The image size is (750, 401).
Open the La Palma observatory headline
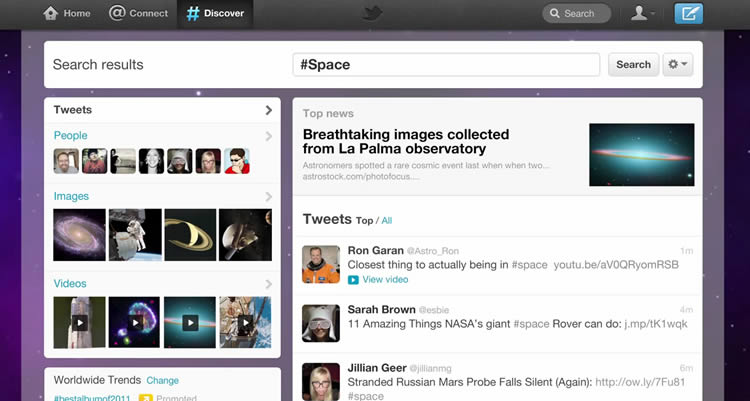(x=406, y=142)
